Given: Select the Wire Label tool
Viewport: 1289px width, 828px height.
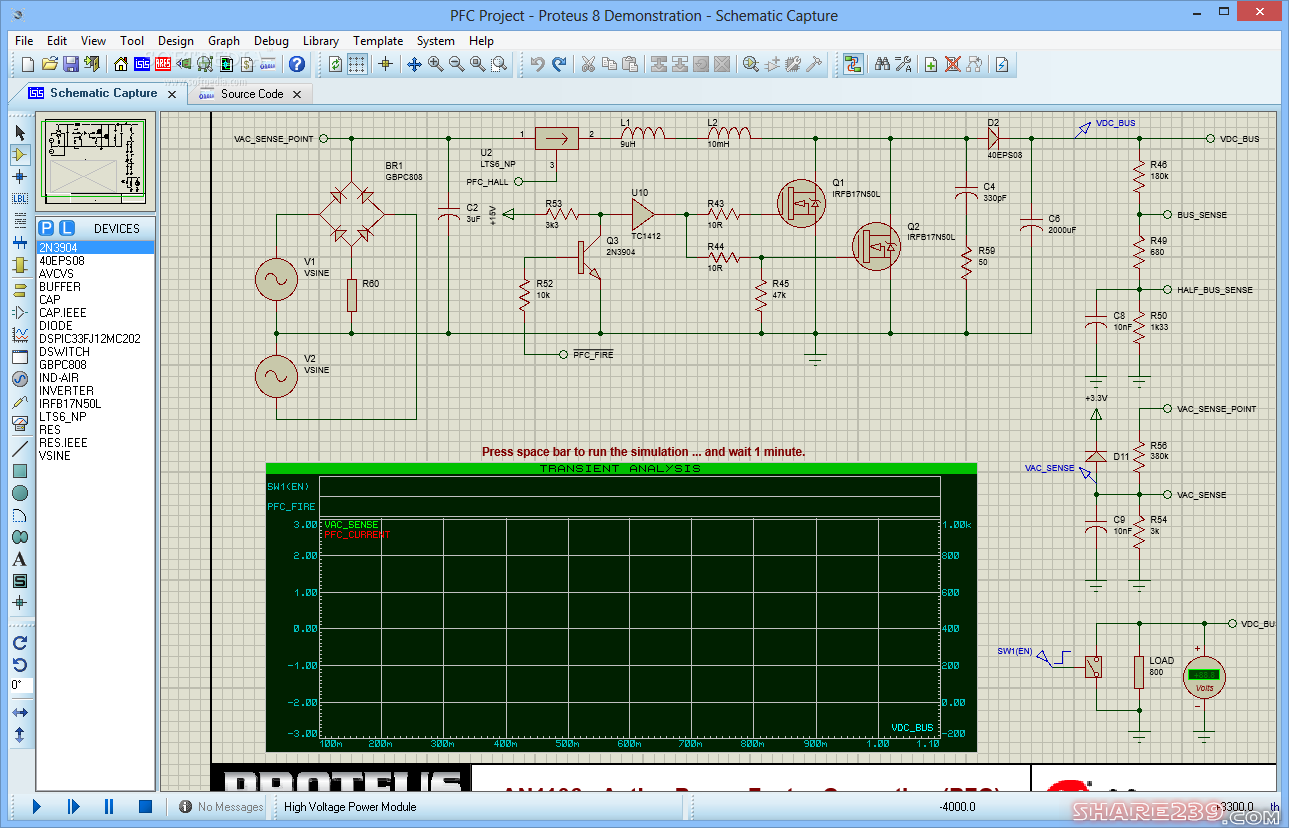Looking at the screenshot, I should click(20, 198).
